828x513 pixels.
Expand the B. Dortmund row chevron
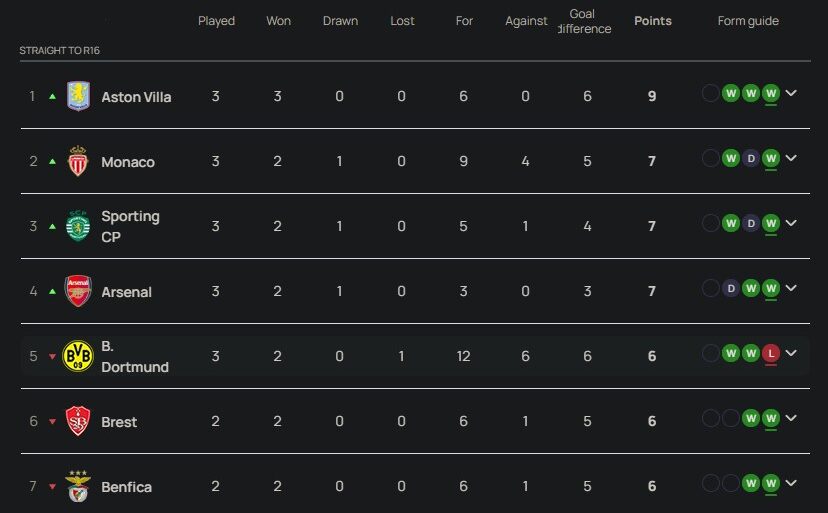(791, 353)
